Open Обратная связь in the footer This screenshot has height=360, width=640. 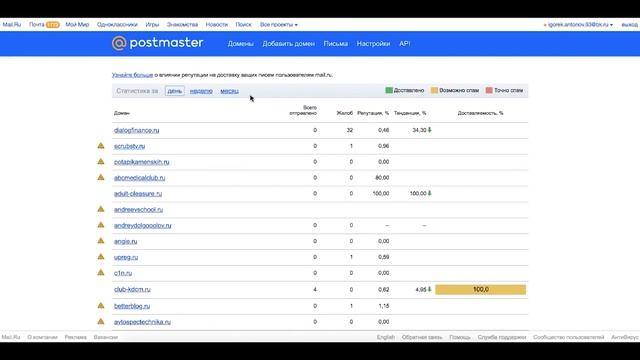[x=422, y=337]
